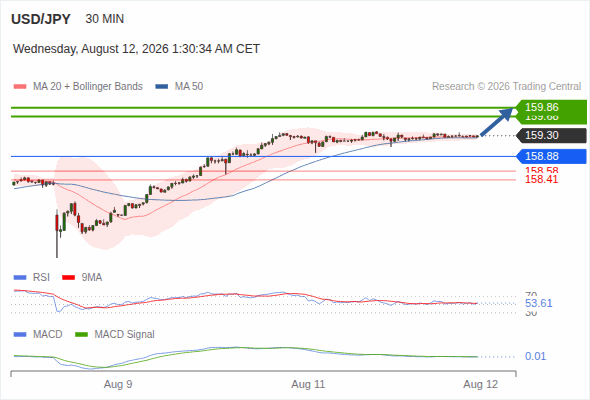Click the Aug 9 date axis label
This screenshot has width=590, height=400.
[118, 384]
